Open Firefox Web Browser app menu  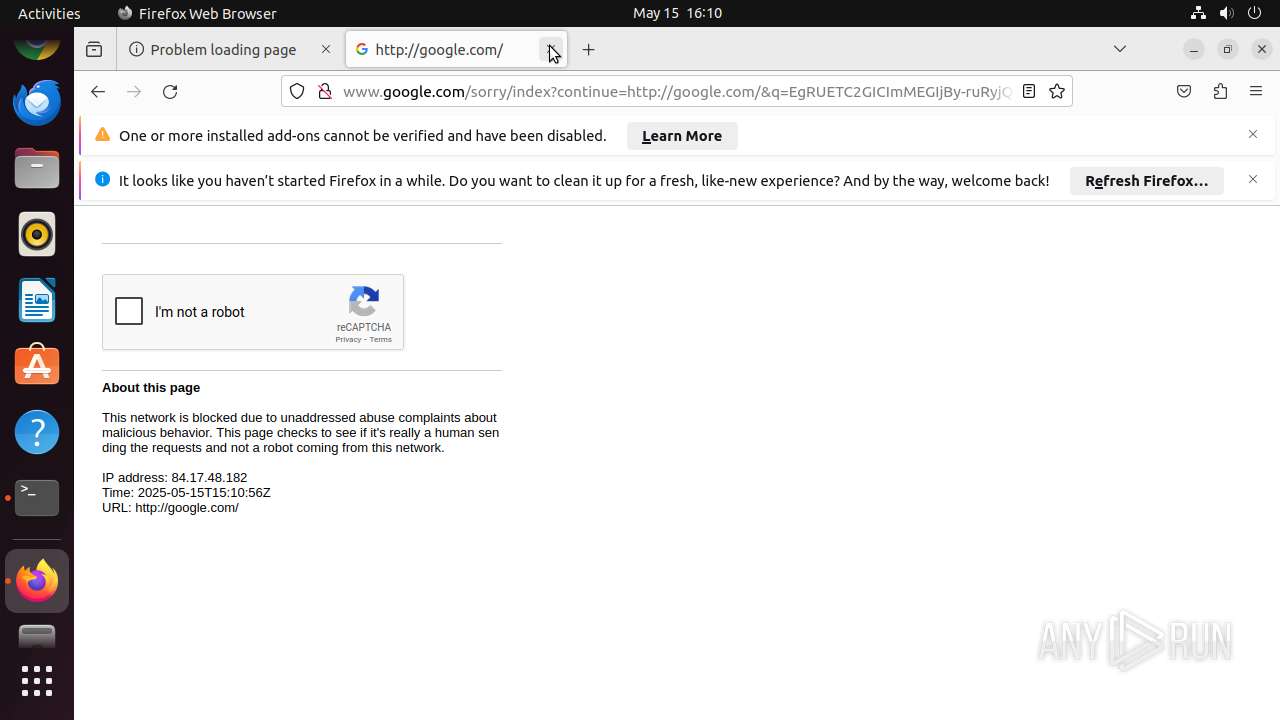click(x=197, y=13)
